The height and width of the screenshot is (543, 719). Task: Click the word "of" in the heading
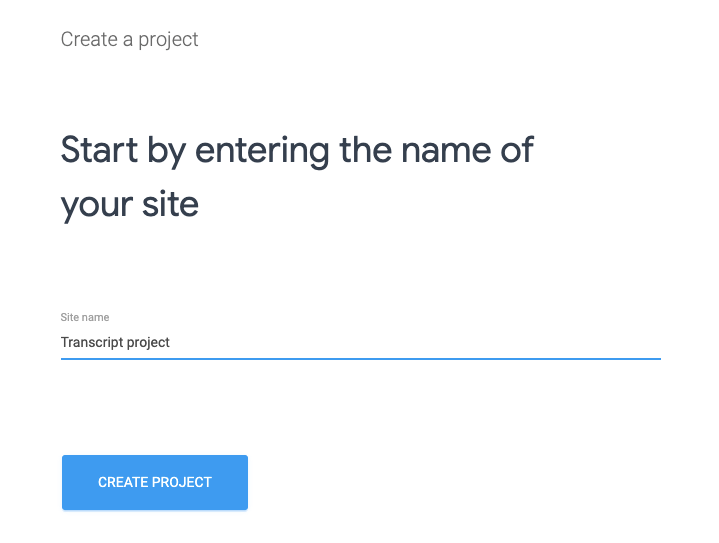click(x=516, y=151)
